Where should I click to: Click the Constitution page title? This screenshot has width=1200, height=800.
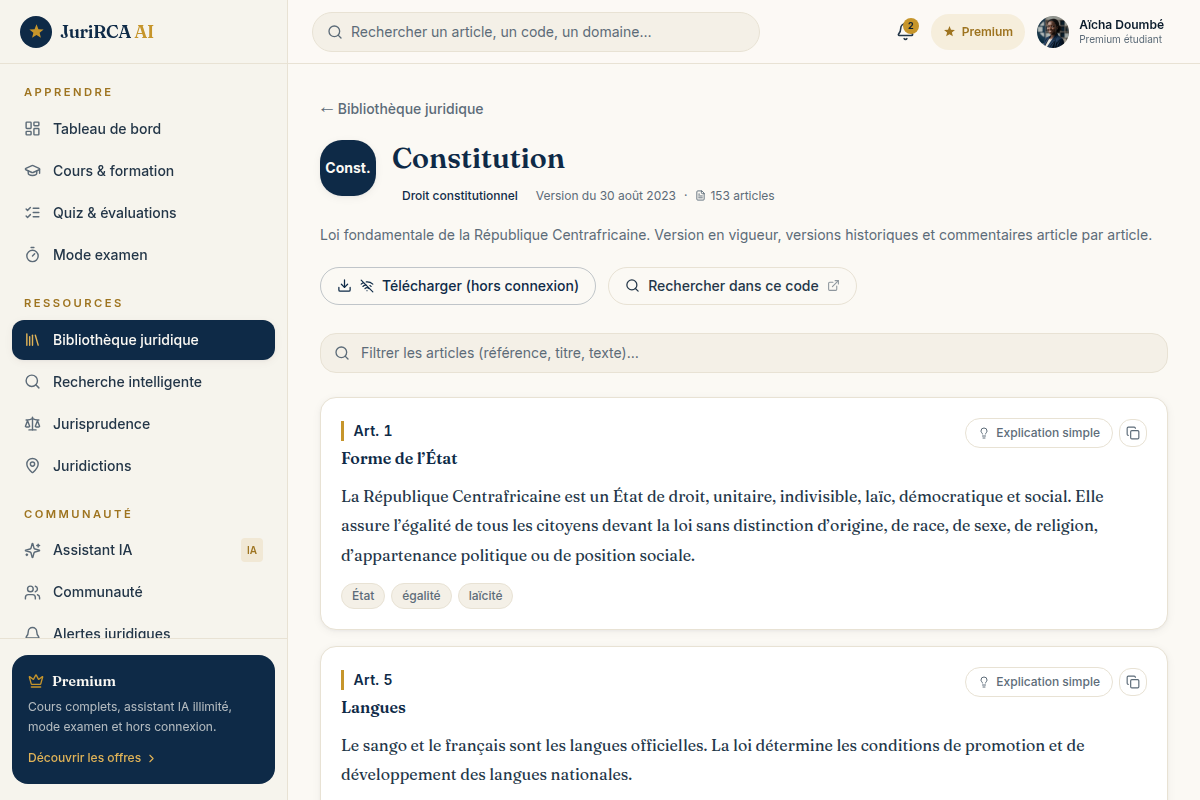point(478,158)
